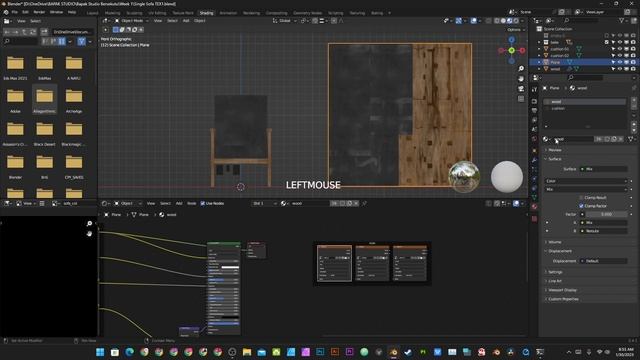Click the Factor value slider
Screen dimensions: 640x360
pos(607,214)
